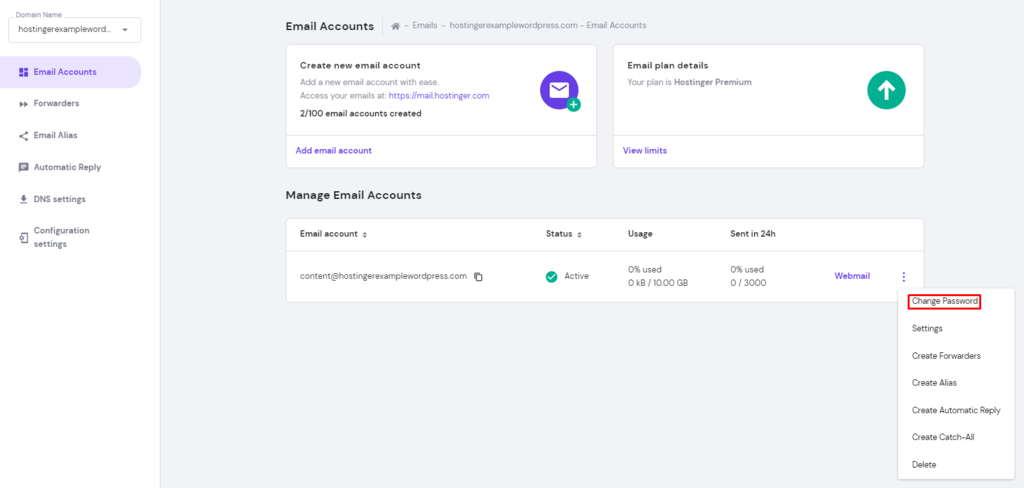This screenshot has width=1024, height=488.
Task: Open Automatic Reply in sidebar
Action: [x=67, y=167]
